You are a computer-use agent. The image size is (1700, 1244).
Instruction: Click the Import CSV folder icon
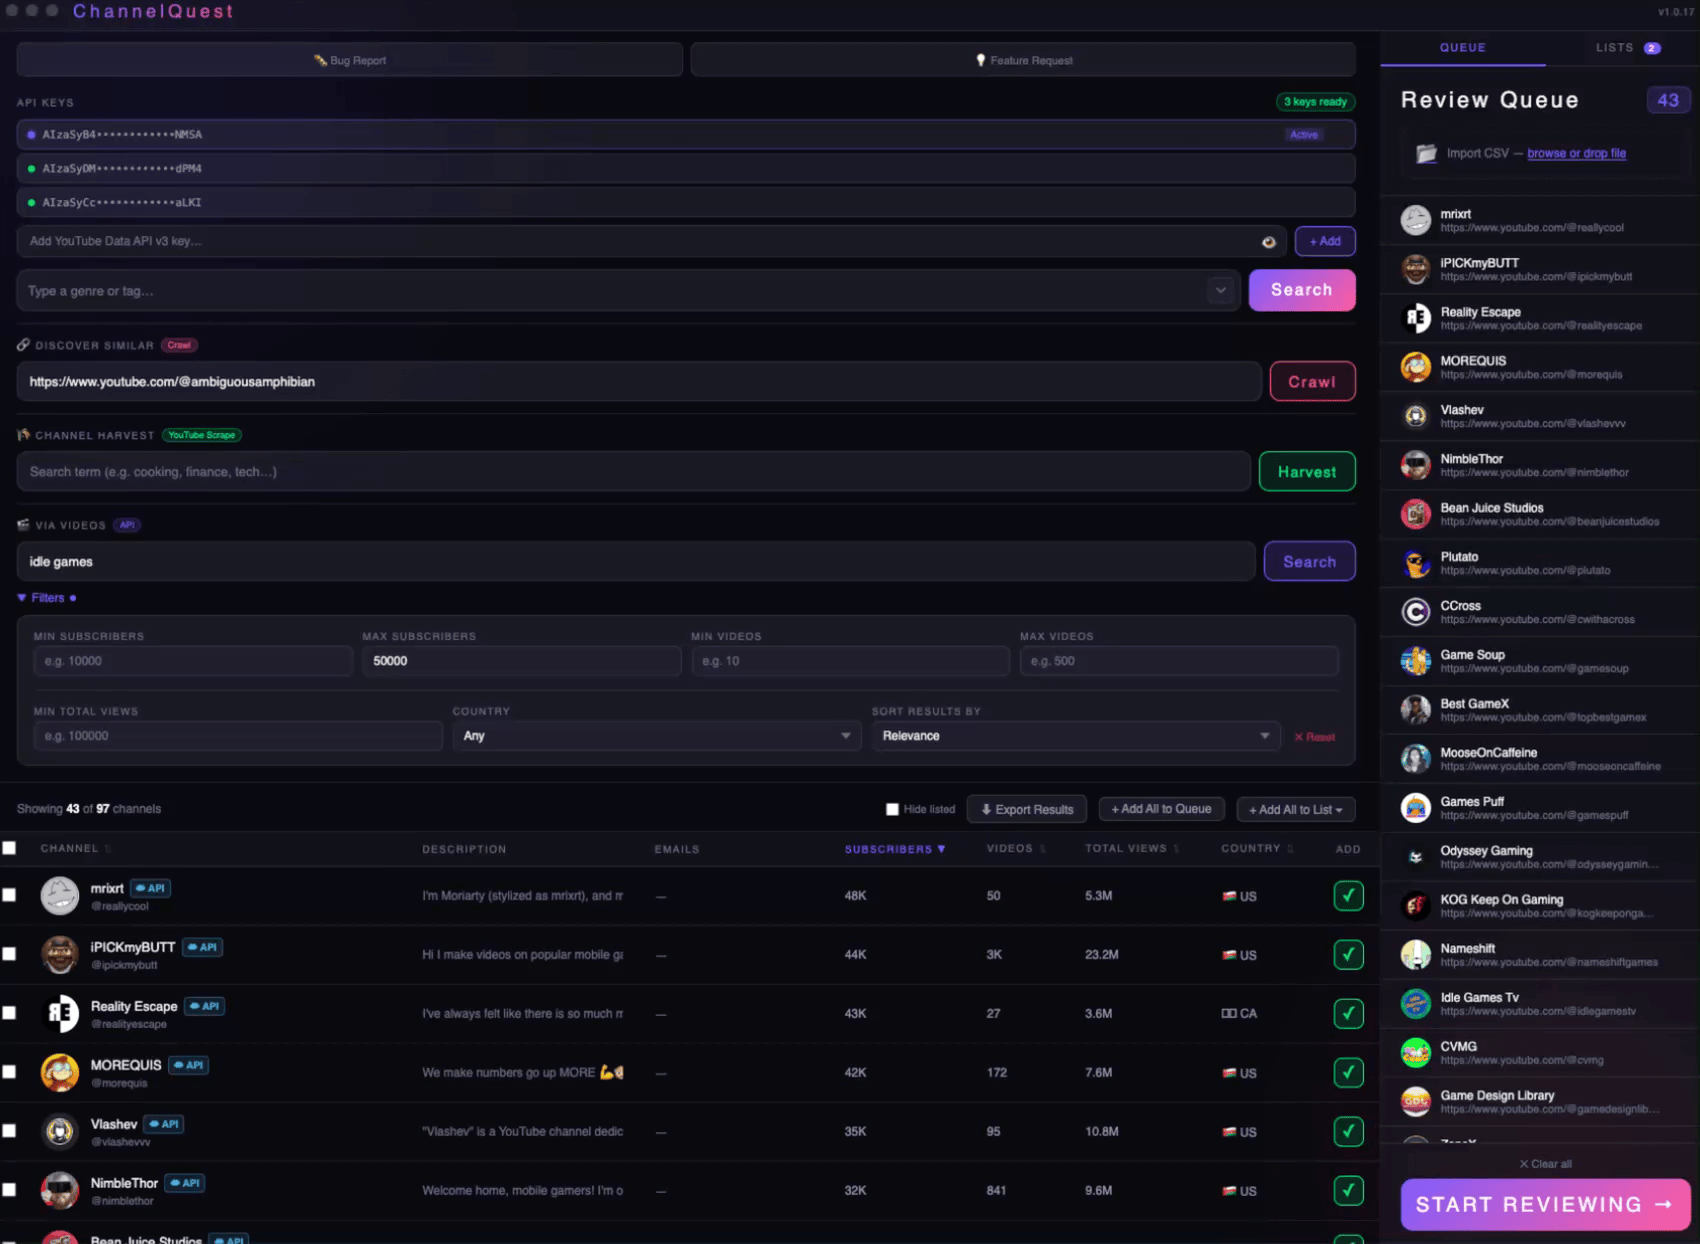coord(1426,153)
